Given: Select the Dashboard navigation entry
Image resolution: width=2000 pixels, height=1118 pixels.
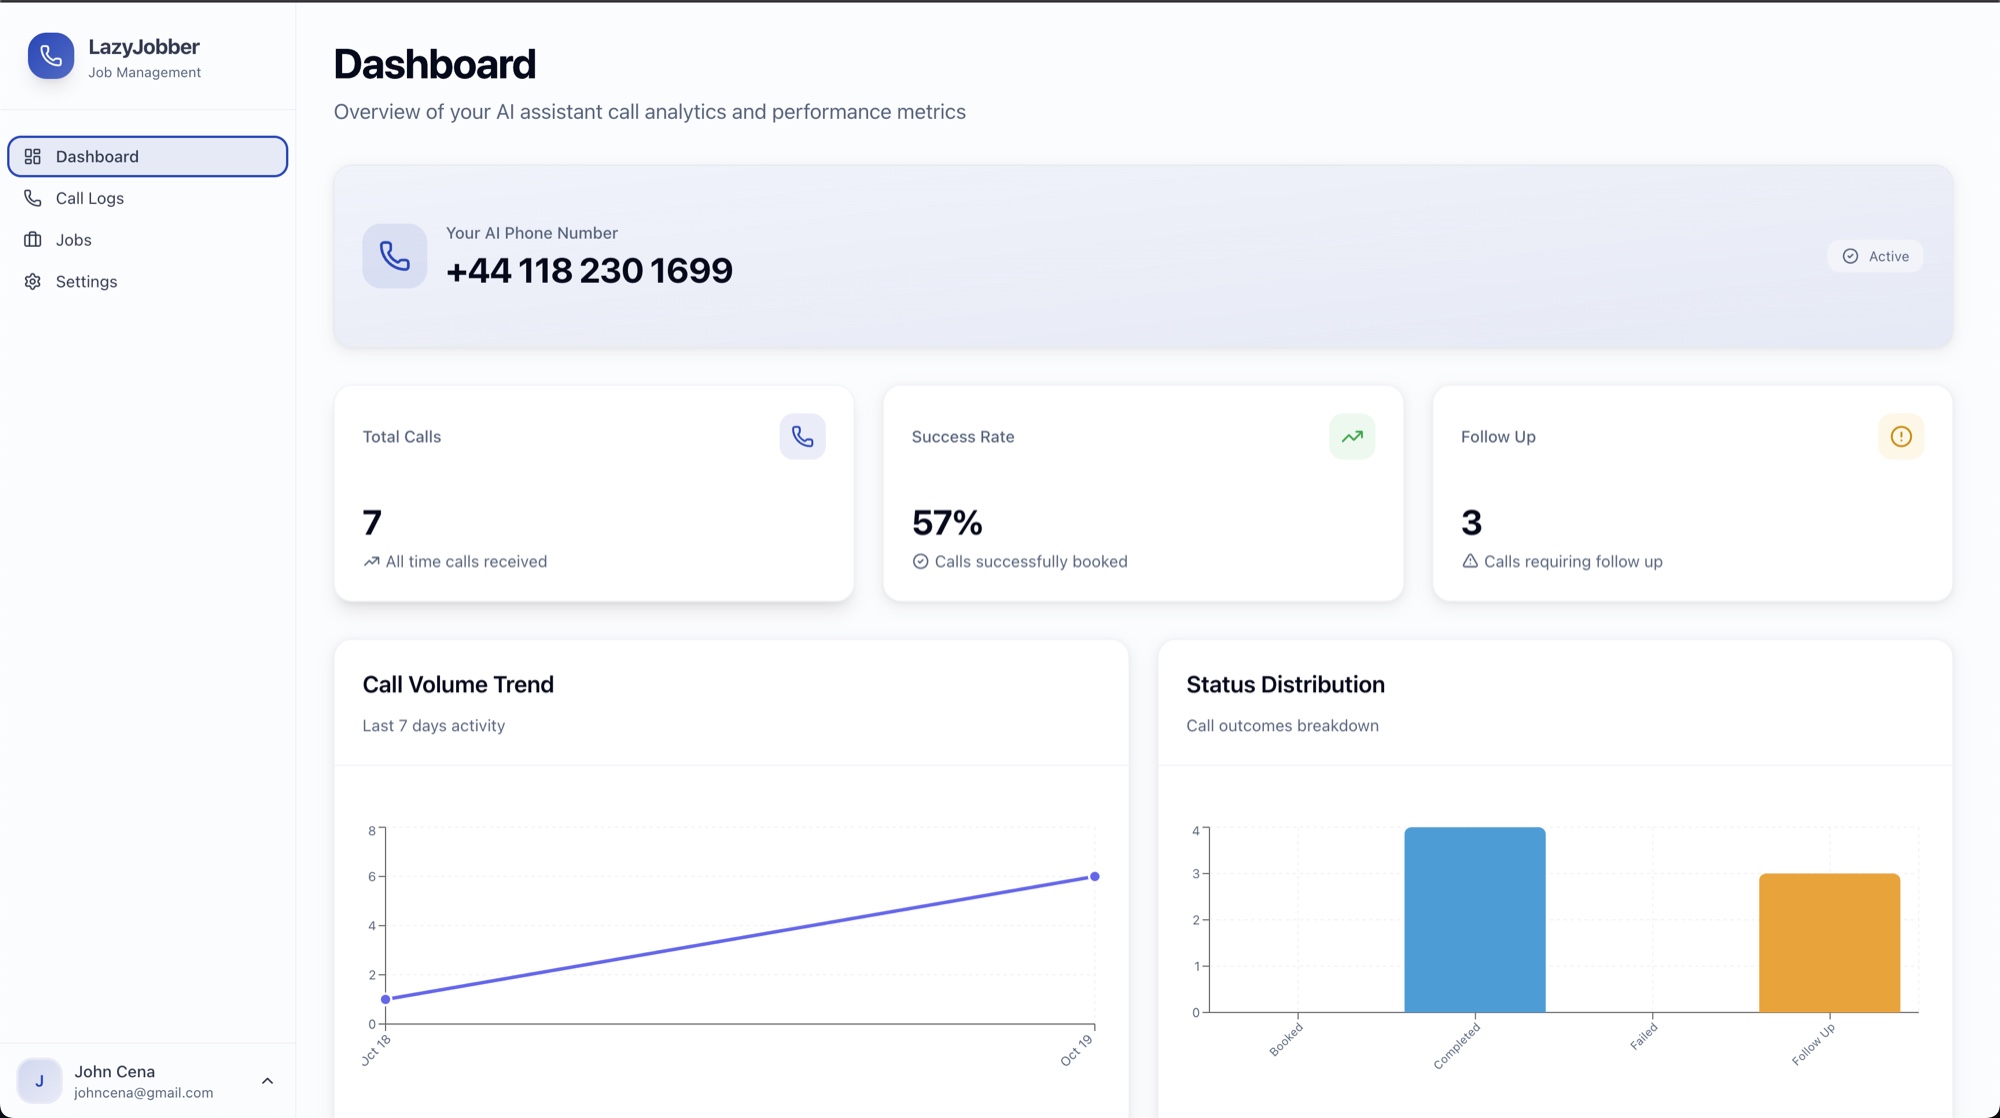Looking at the screenshot, I should click(x=96, y=156).
